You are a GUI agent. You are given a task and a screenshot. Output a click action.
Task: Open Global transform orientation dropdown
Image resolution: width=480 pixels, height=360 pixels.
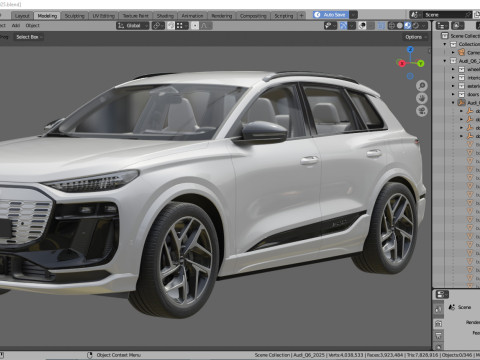[132, 26]
